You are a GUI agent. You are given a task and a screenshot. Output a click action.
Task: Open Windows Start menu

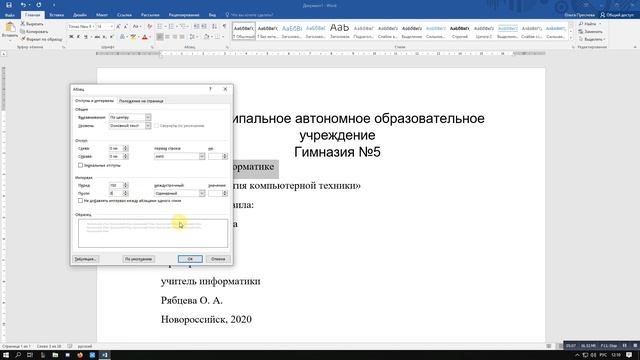coord(6,355)
